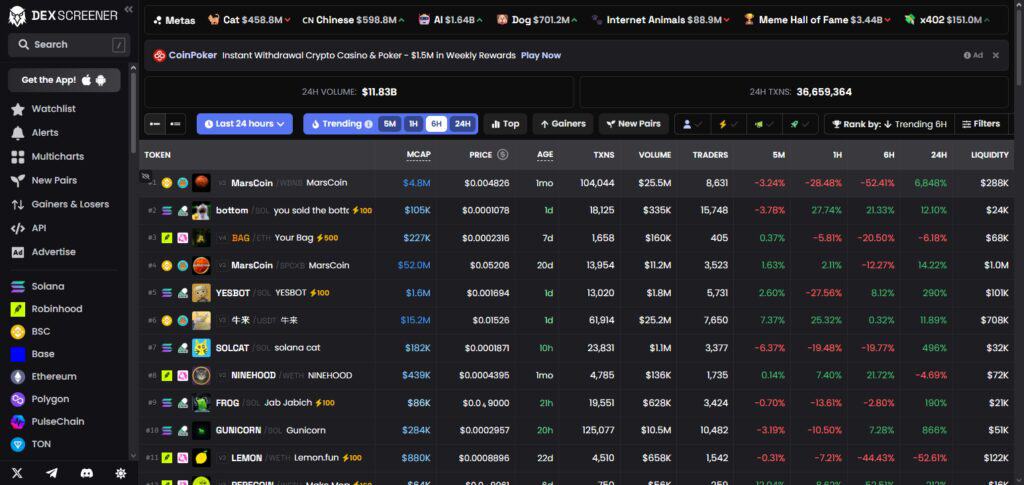Viewport: 1024px width, 485px height.
Task: Open the Internet Animals meta
Action: point(662,20)
